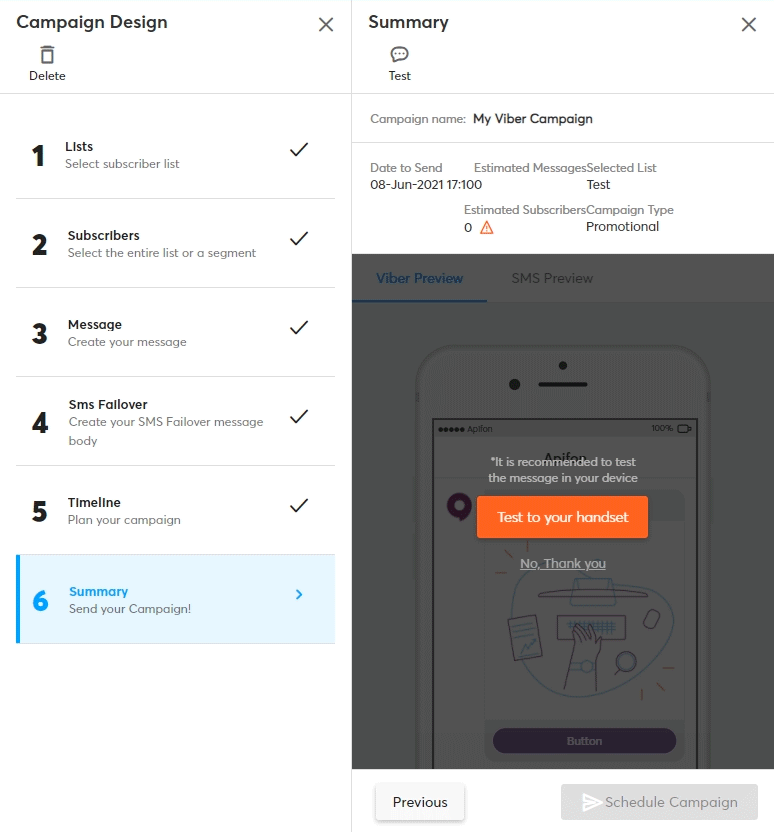
Task: Click the checkmark on the Subscribers step
Action: (x=298, y=239)
